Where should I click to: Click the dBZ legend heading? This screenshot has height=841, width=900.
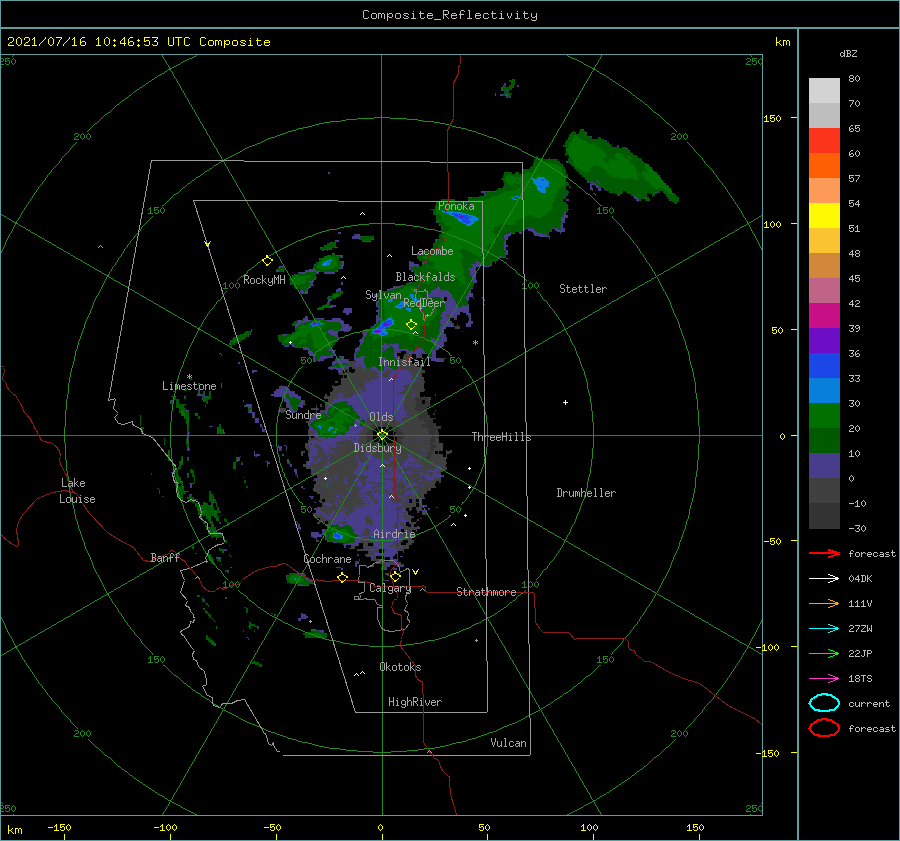point(848,53)
